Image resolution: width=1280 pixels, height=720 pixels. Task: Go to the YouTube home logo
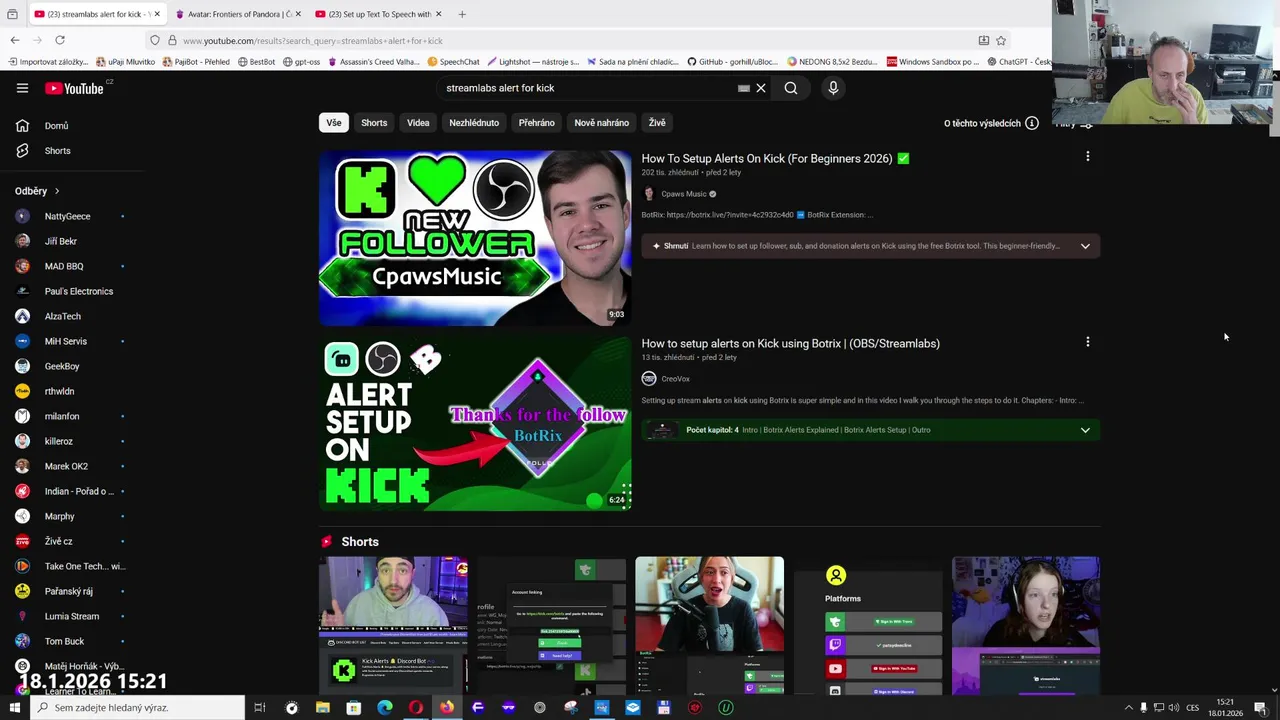pyautogui.click(x=74, y=88)
